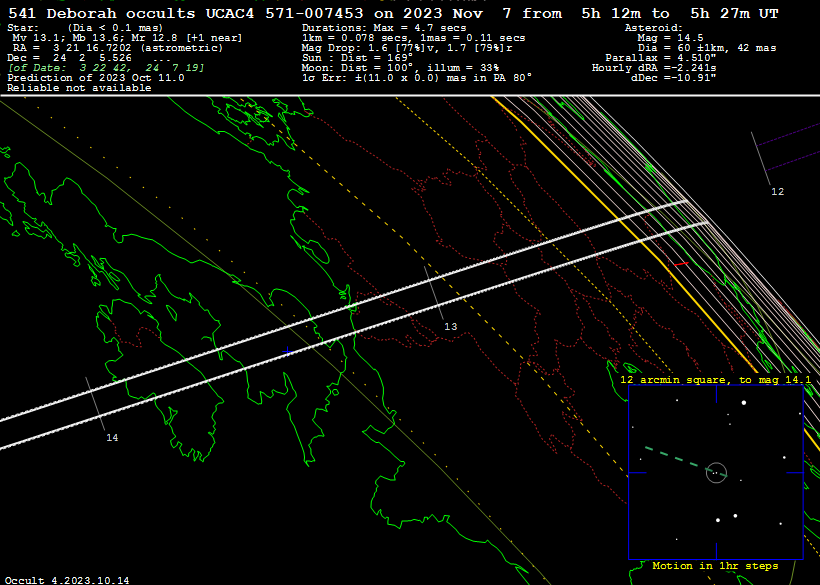The width and height of the screenshot is (820, 585).
Task: Click the 'Motion in 1hr steps' caption
Action: pyautogui.click(x=714, y=566)
